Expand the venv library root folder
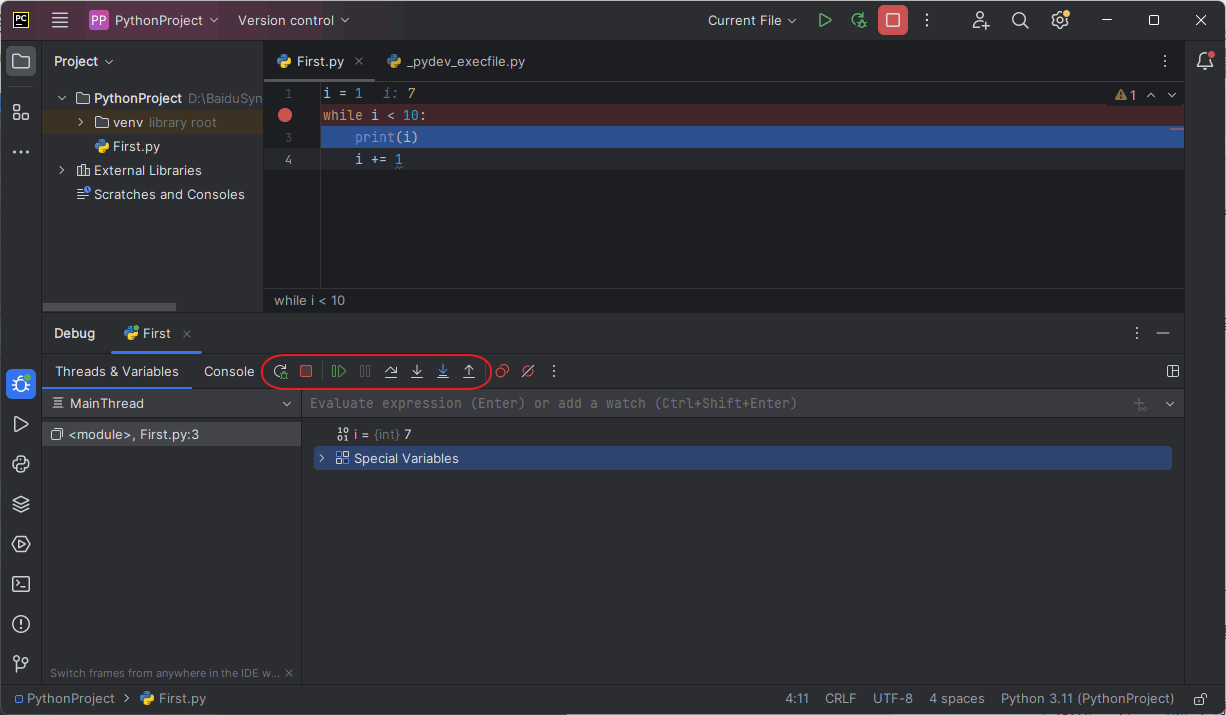The height and width of the screenshot is (715, 1226). (x=81, y=122)
